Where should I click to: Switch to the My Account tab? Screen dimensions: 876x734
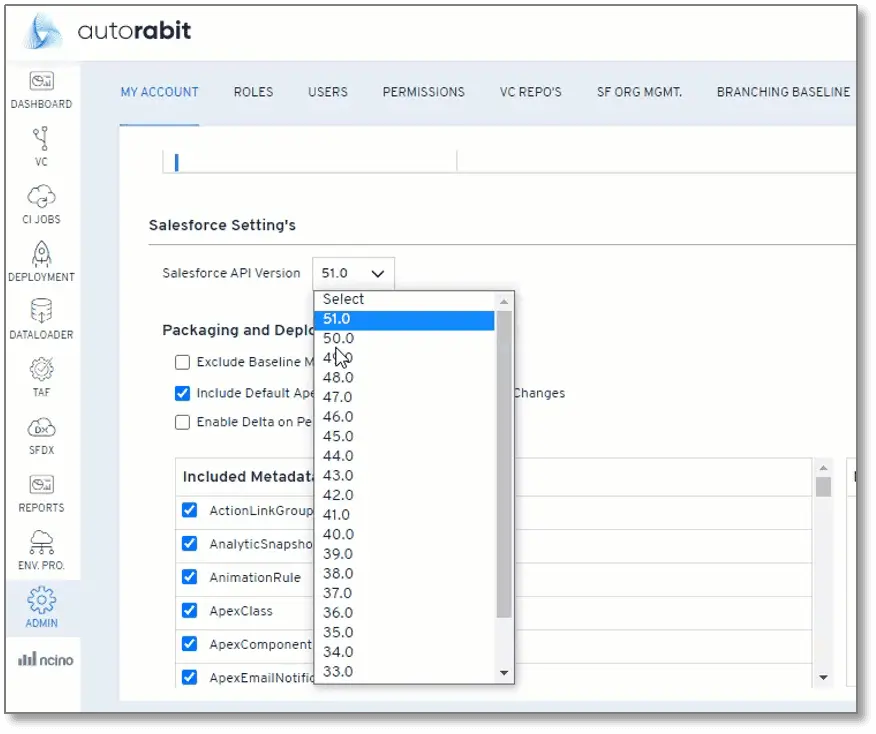160,92
